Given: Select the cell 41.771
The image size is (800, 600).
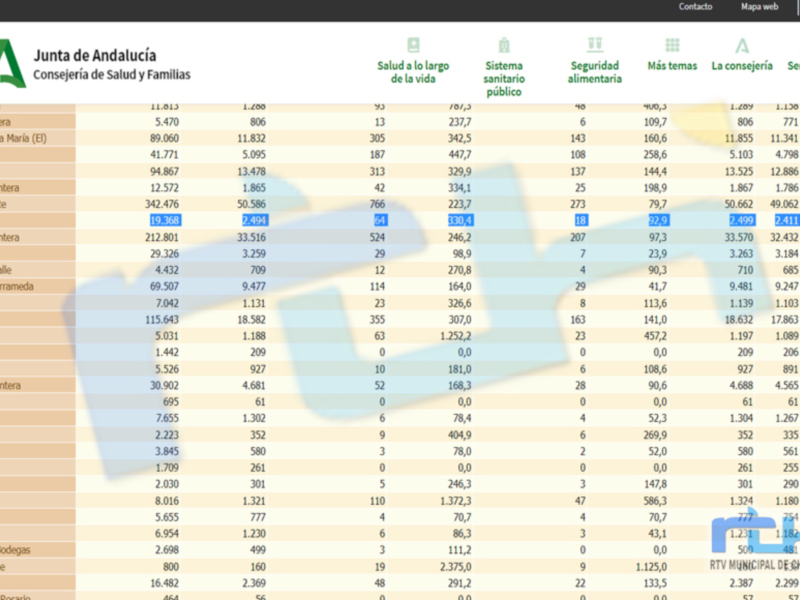Looking at the screenshot, I should [x=164, y=155].
